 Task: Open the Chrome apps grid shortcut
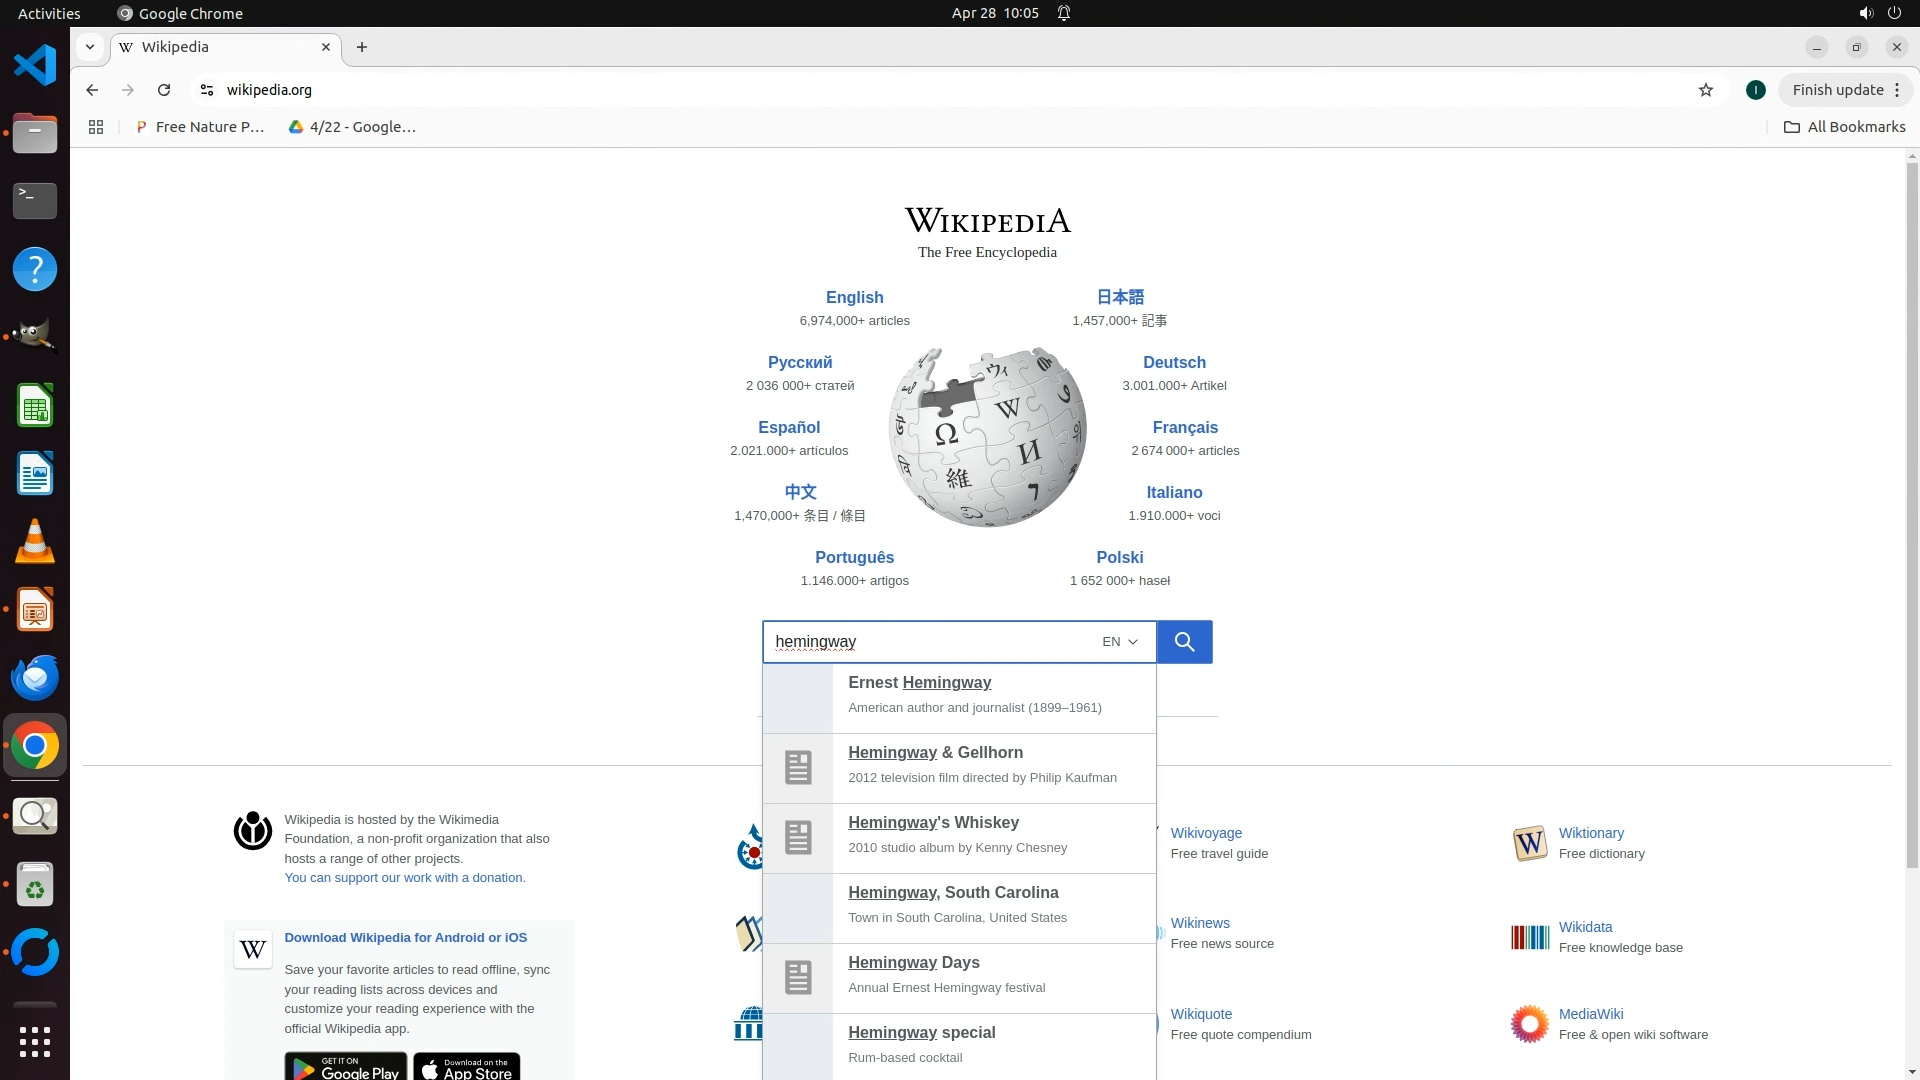(x=96, y=127)
